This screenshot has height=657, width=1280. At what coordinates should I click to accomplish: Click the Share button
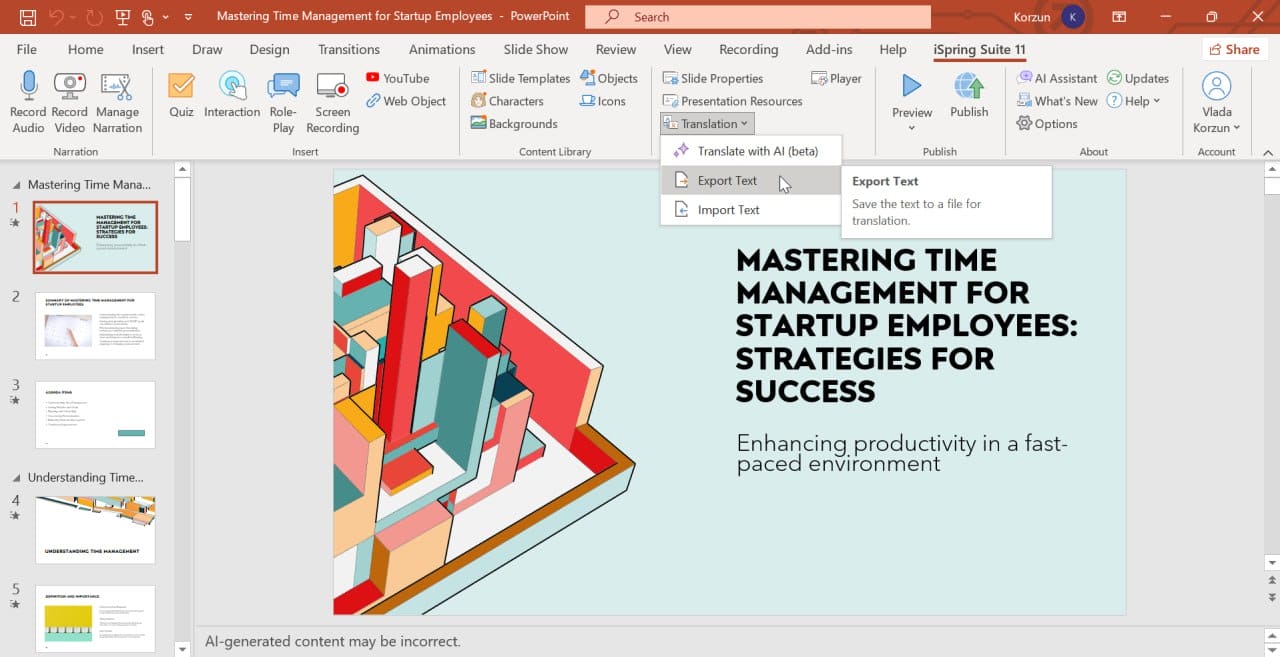coord(1234,49)
